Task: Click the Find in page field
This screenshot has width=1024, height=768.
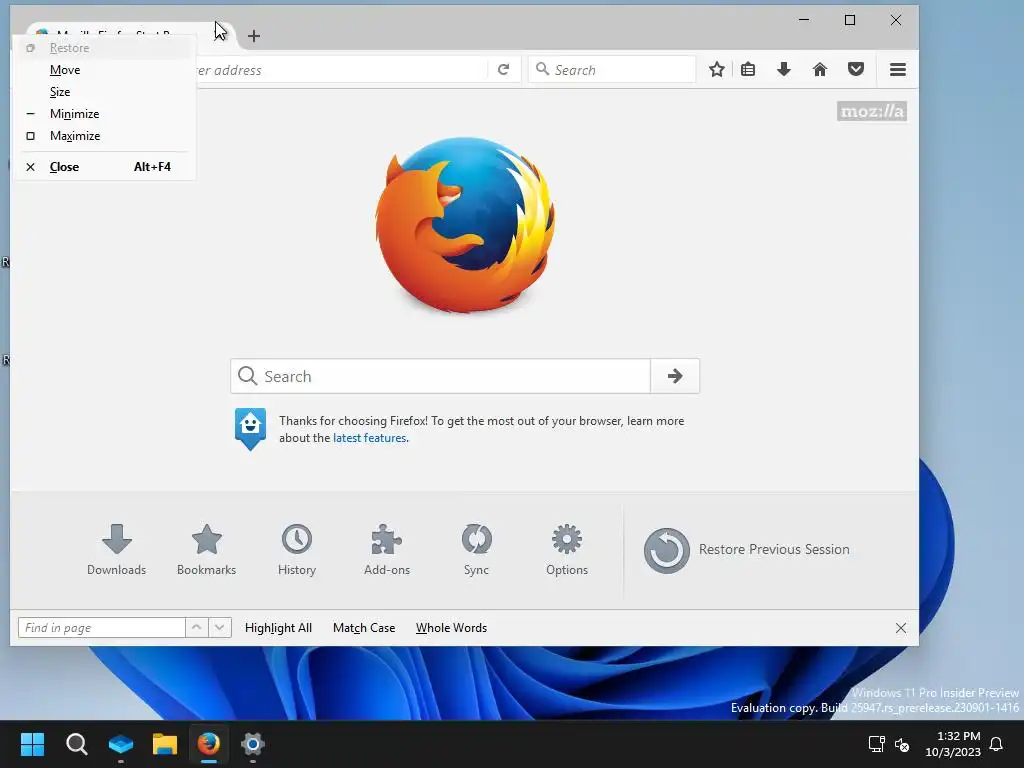Action: point(102,628)
